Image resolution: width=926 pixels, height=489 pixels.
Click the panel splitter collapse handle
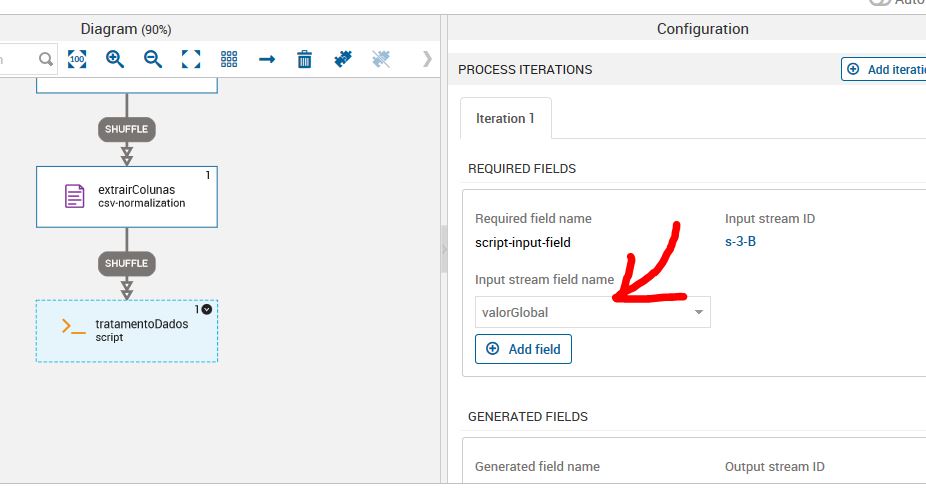point(444,249)
